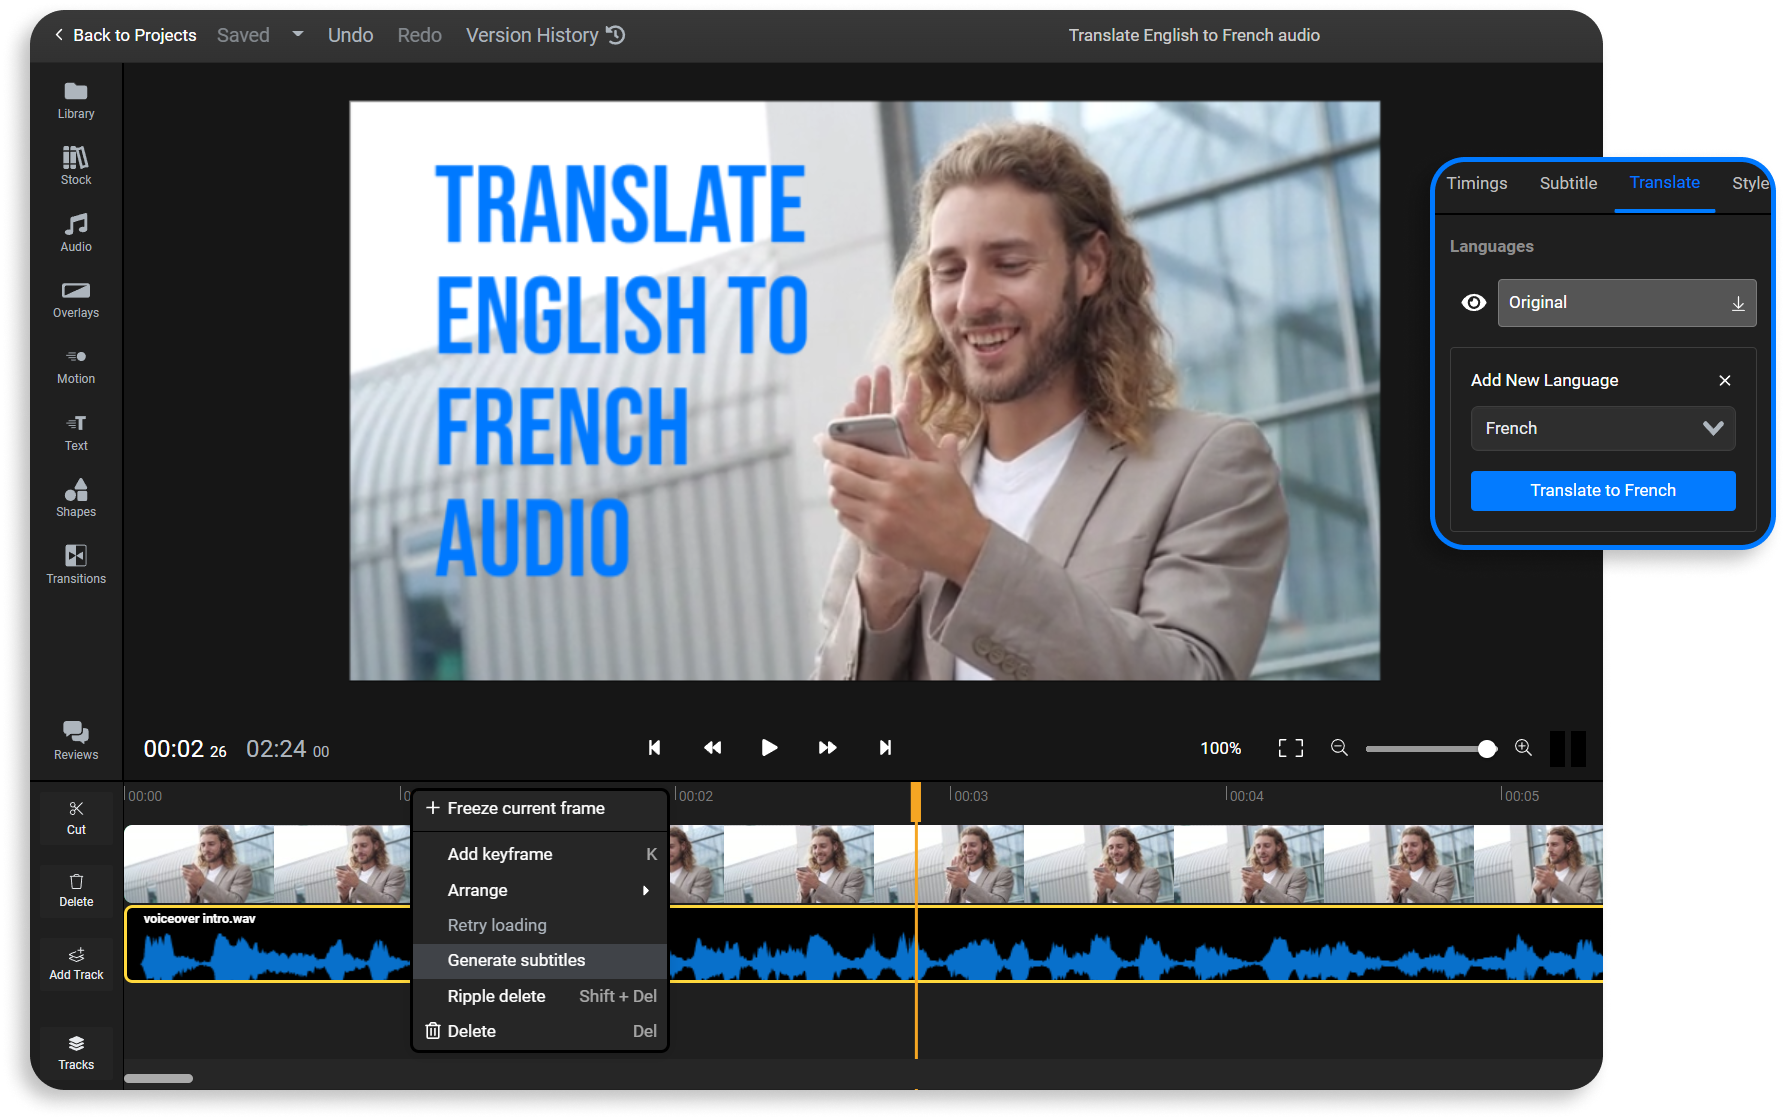The image size is (1786, 1120).
Task: Choose Add keyframe from context menu
Action: (x=540, y=854)
